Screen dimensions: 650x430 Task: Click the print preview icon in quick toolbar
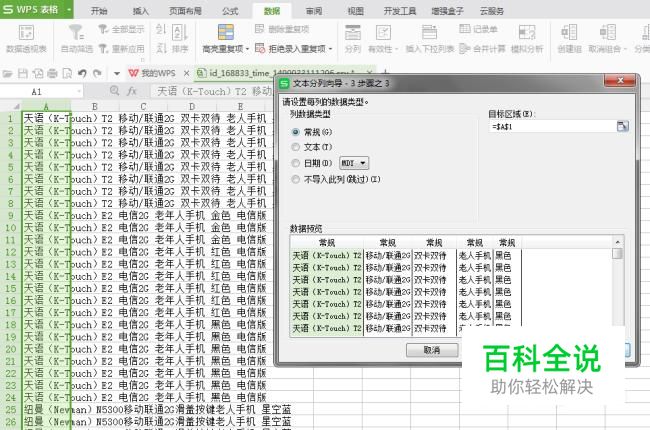tap(67, 74)
